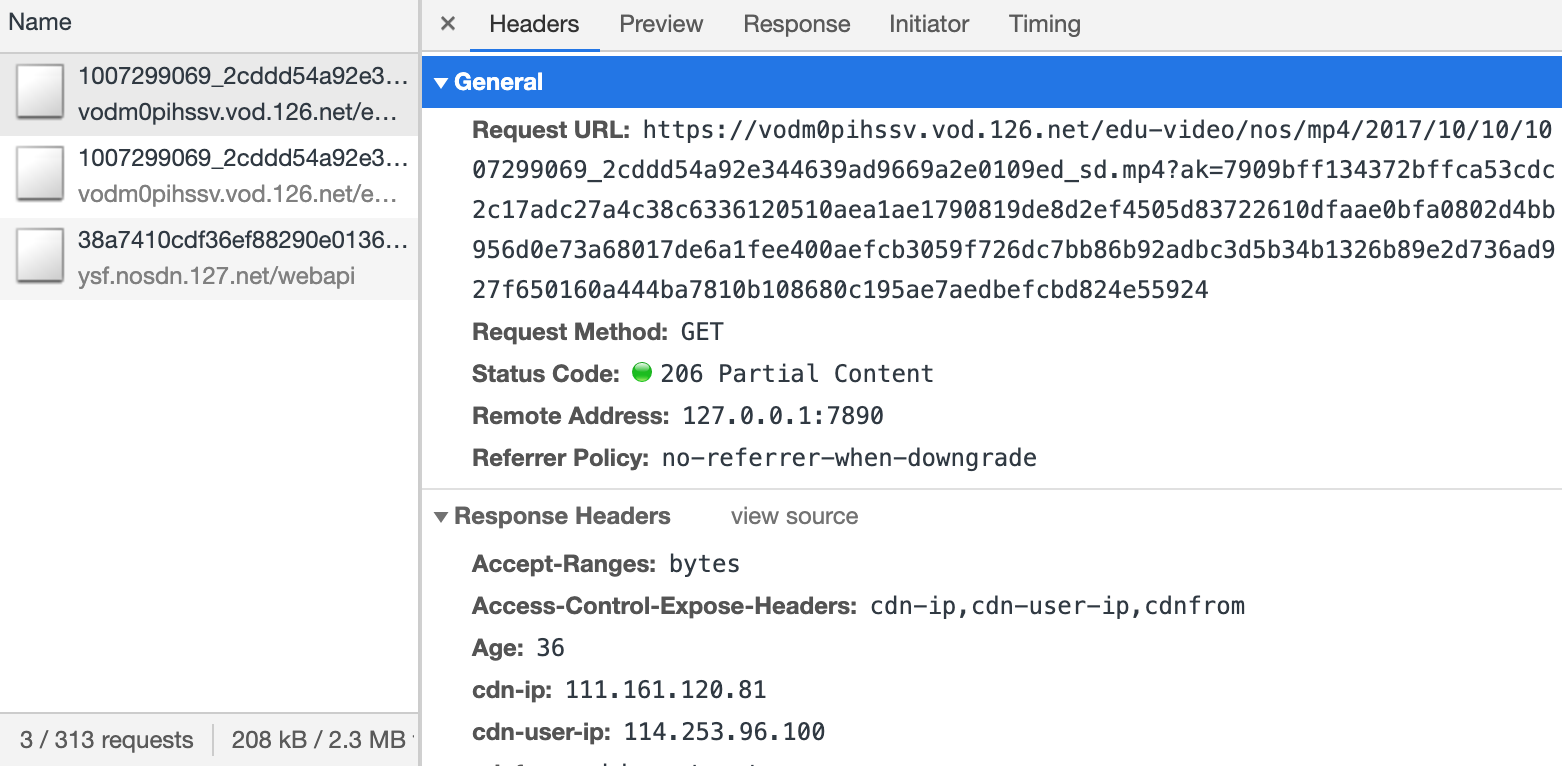The height and width of the screenshot is (766, 1562).
Task: Click view source for Response Headers
Action: tap(794, 516)
